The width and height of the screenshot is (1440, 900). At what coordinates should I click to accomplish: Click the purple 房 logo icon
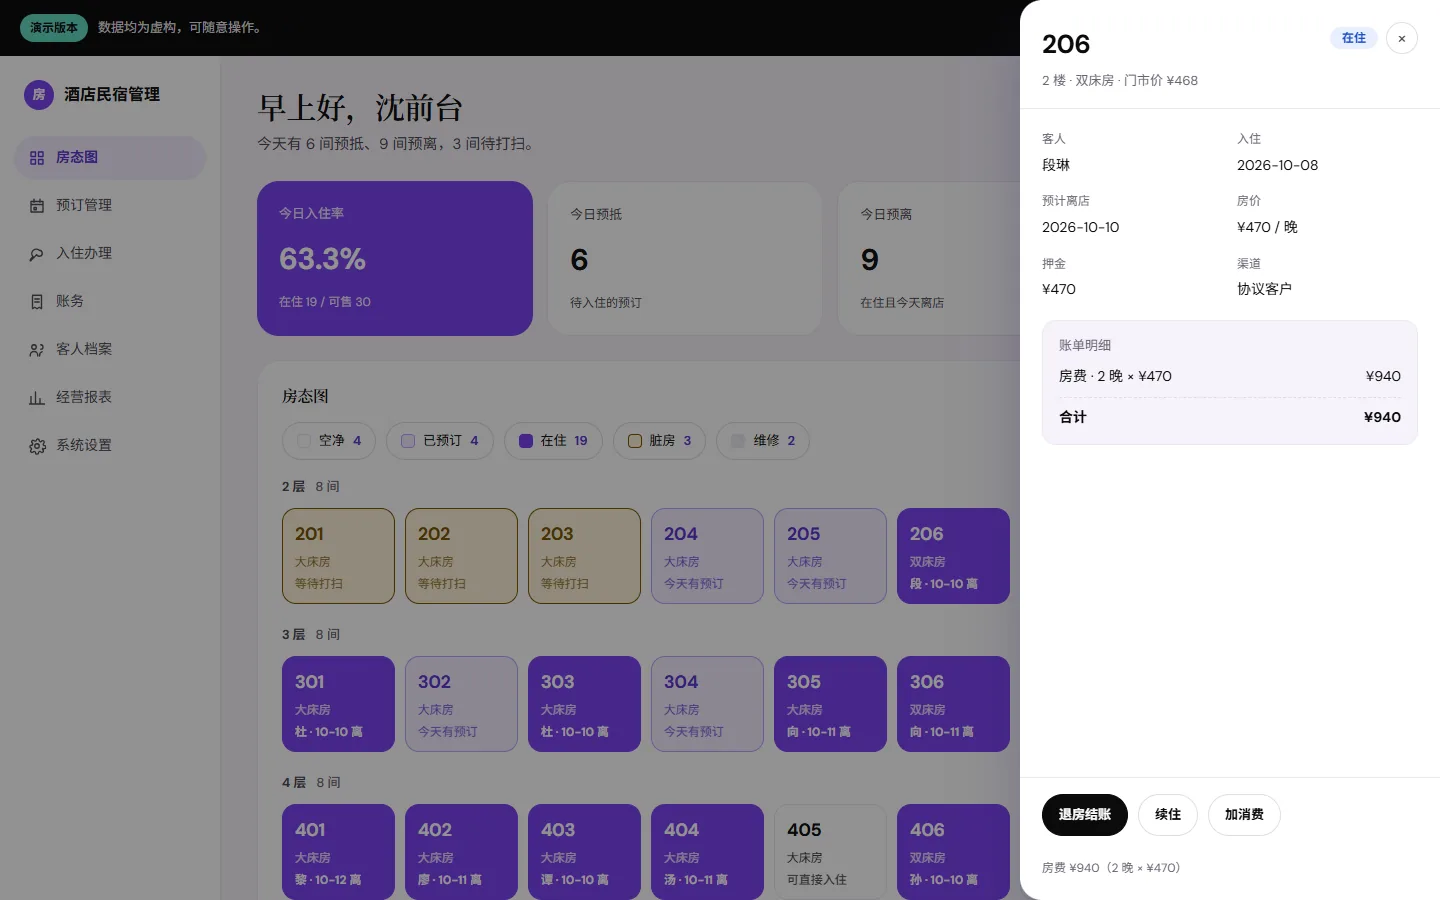pos(39,94)
